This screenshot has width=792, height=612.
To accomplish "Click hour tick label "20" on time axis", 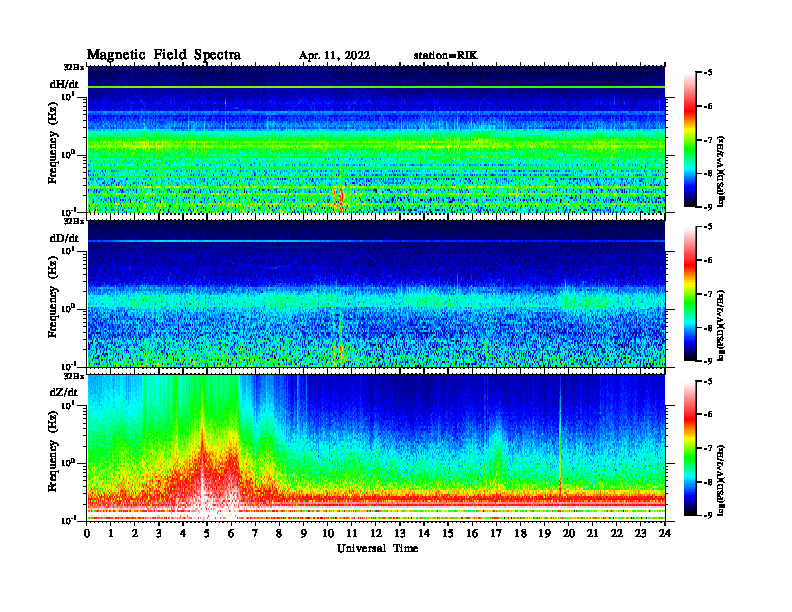I will (569, 533).
